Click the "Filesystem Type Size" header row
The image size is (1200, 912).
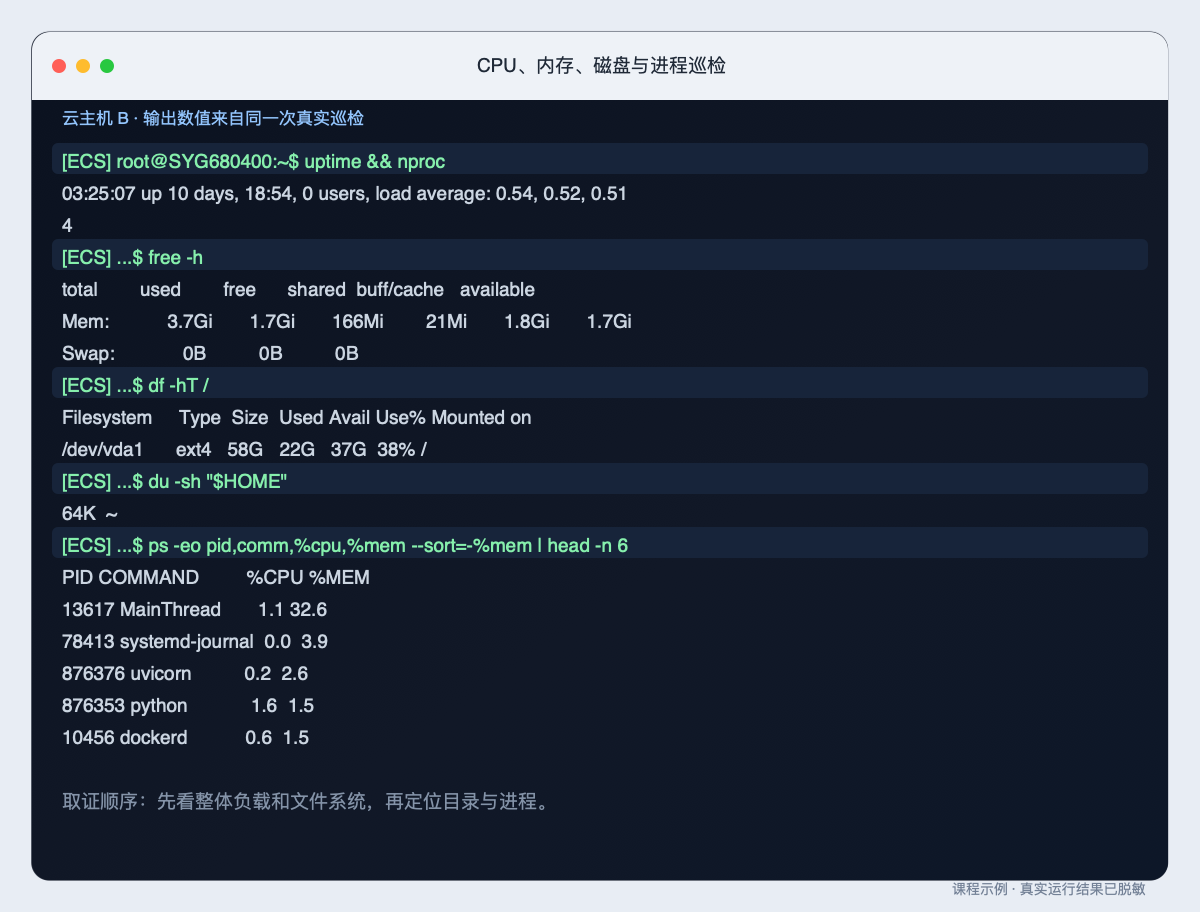pos(297,417)
